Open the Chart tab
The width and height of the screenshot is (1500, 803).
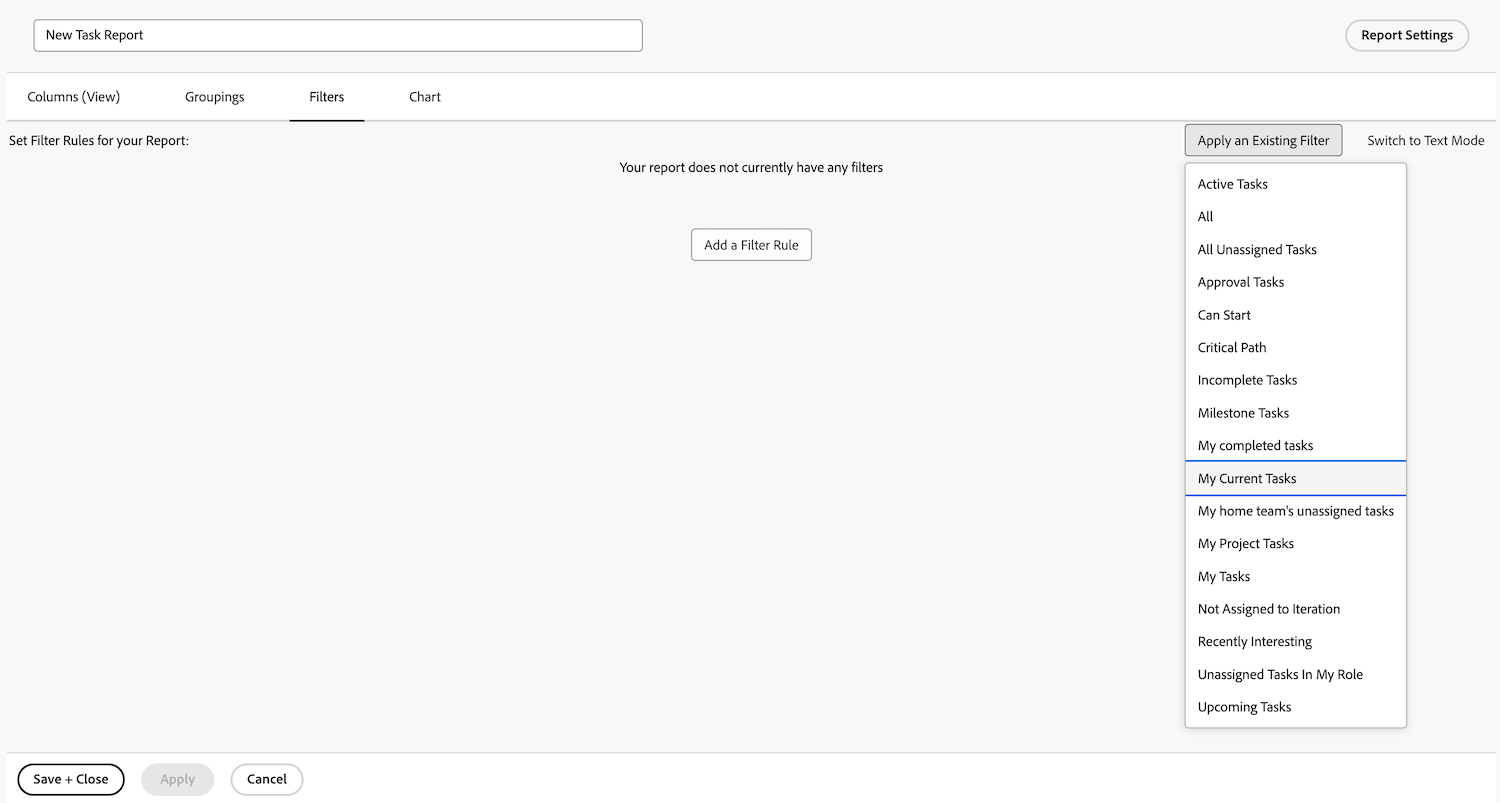tap(424, 96)
